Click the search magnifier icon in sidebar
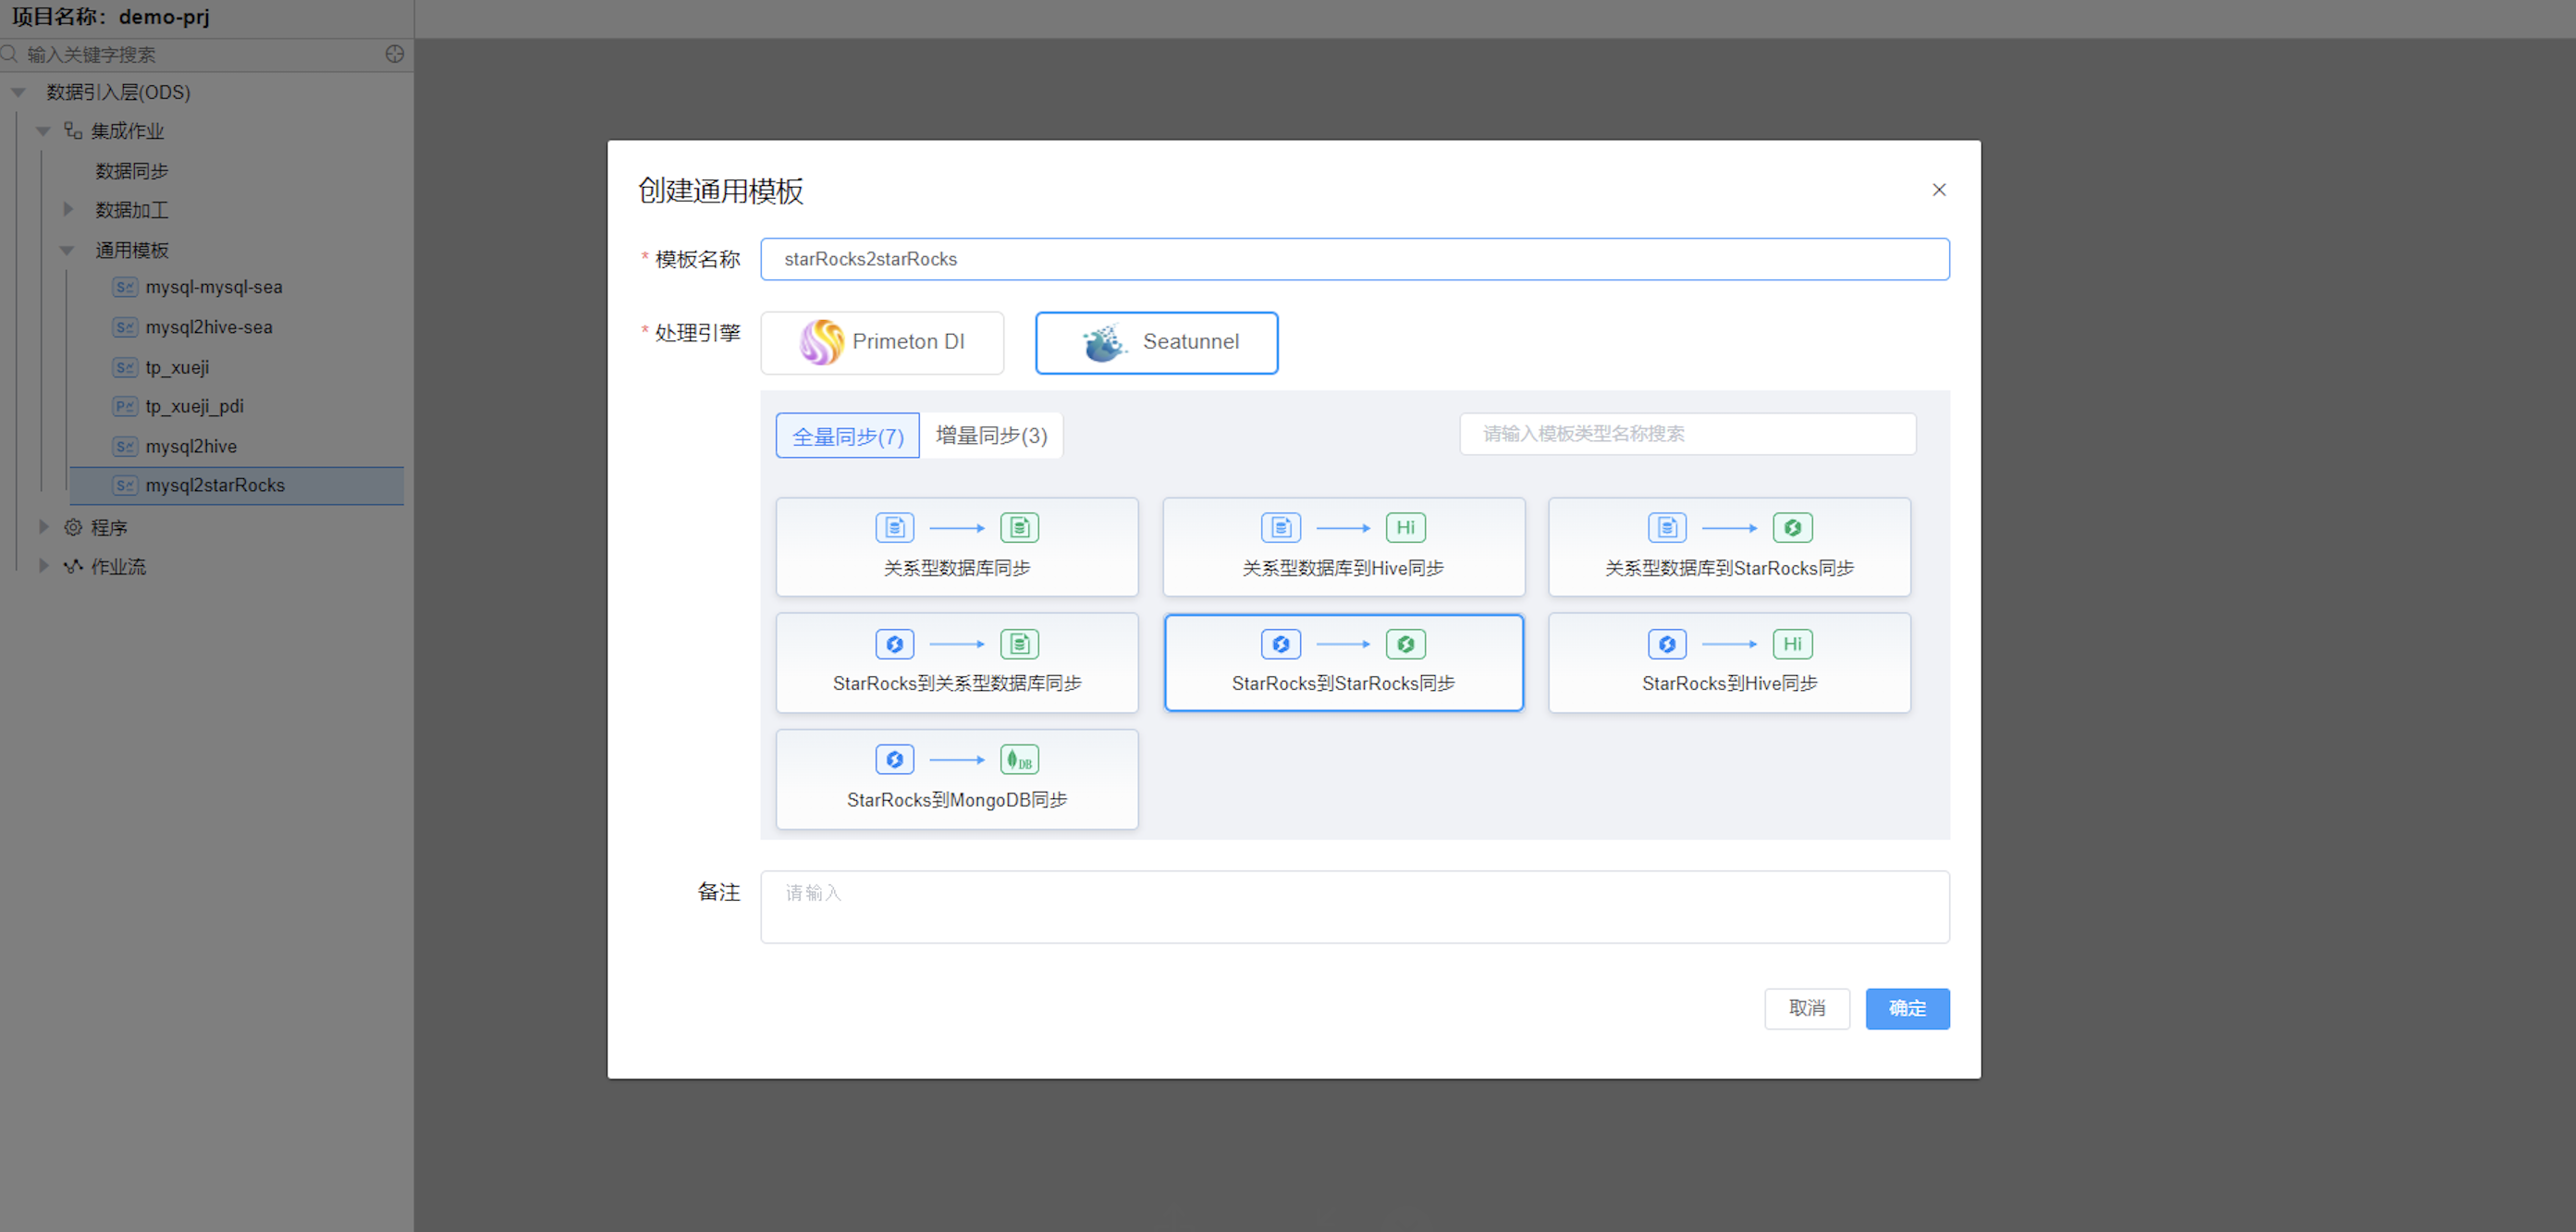Image resolution: width=2576 pixels, height=1232 pixels. (x=10, y=54)
